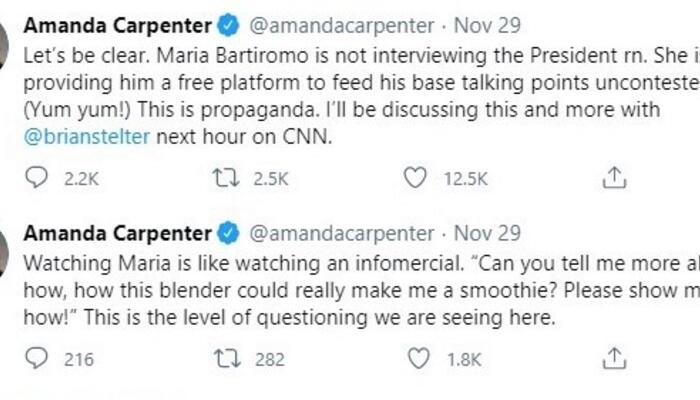Share the second tweet via share icon
The image size is (700, 400).
(616, 356)
